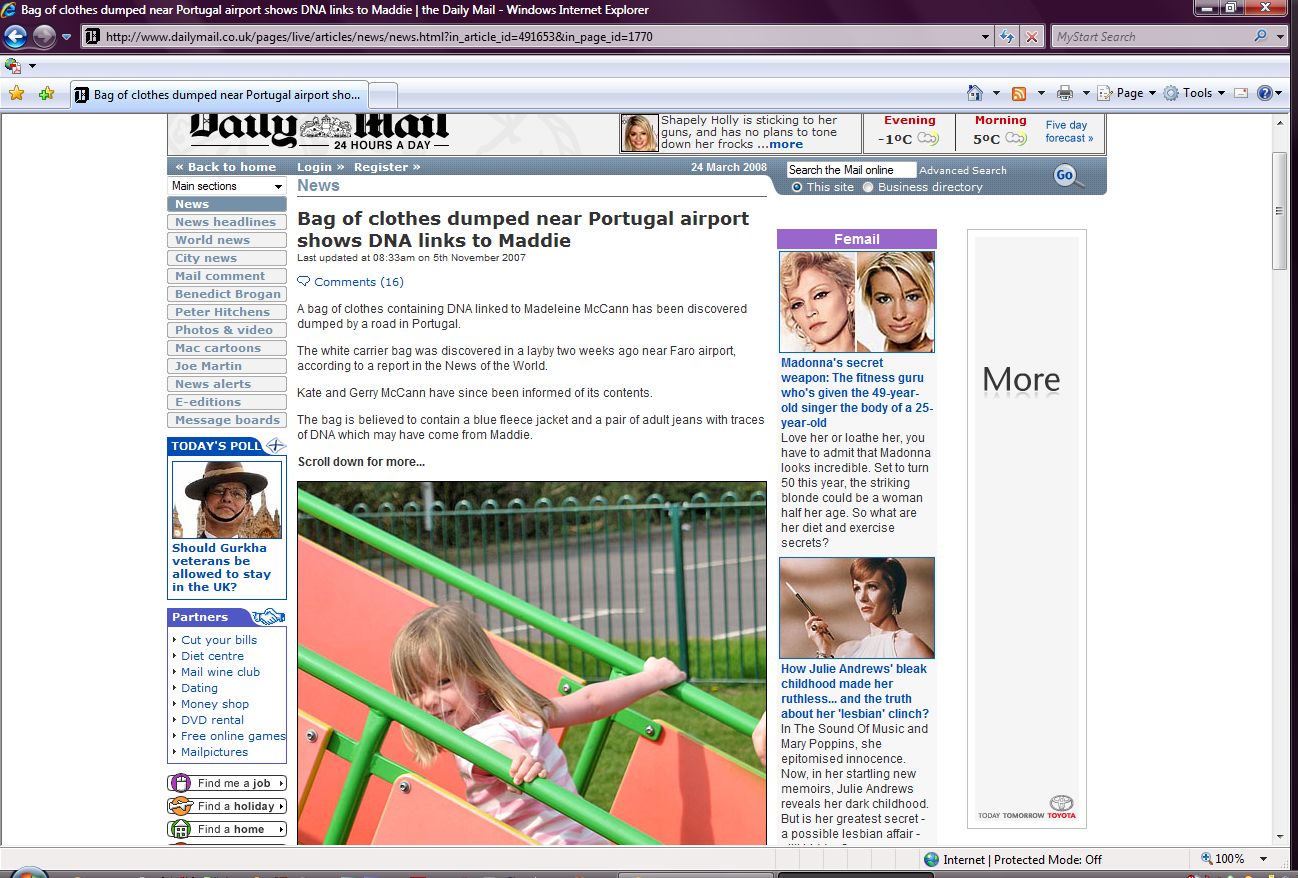1298x878 pixels.
Task: Click the 'Five day forecast' link
Action: pyautogui.click(x=1068, y=132)
